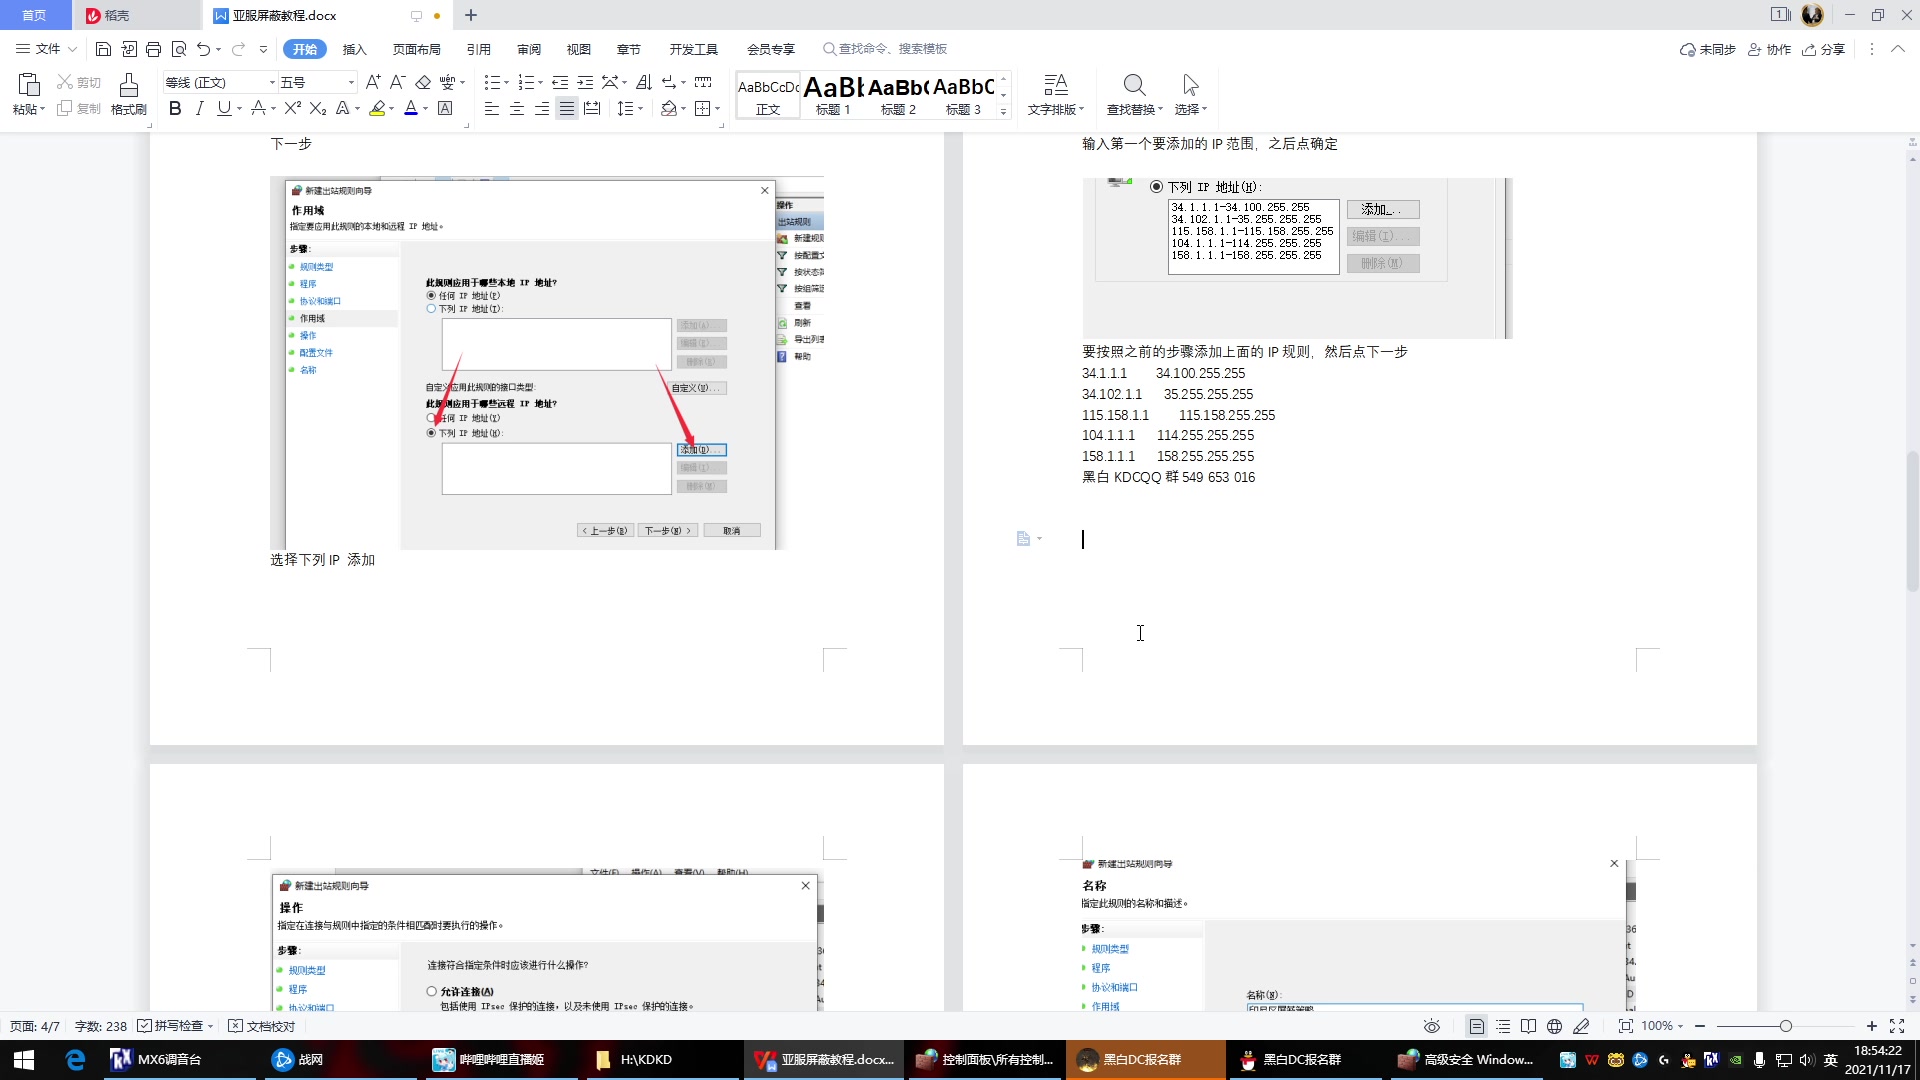
Task: Click the 协作 collaborate button
Action: (1769, 49)
